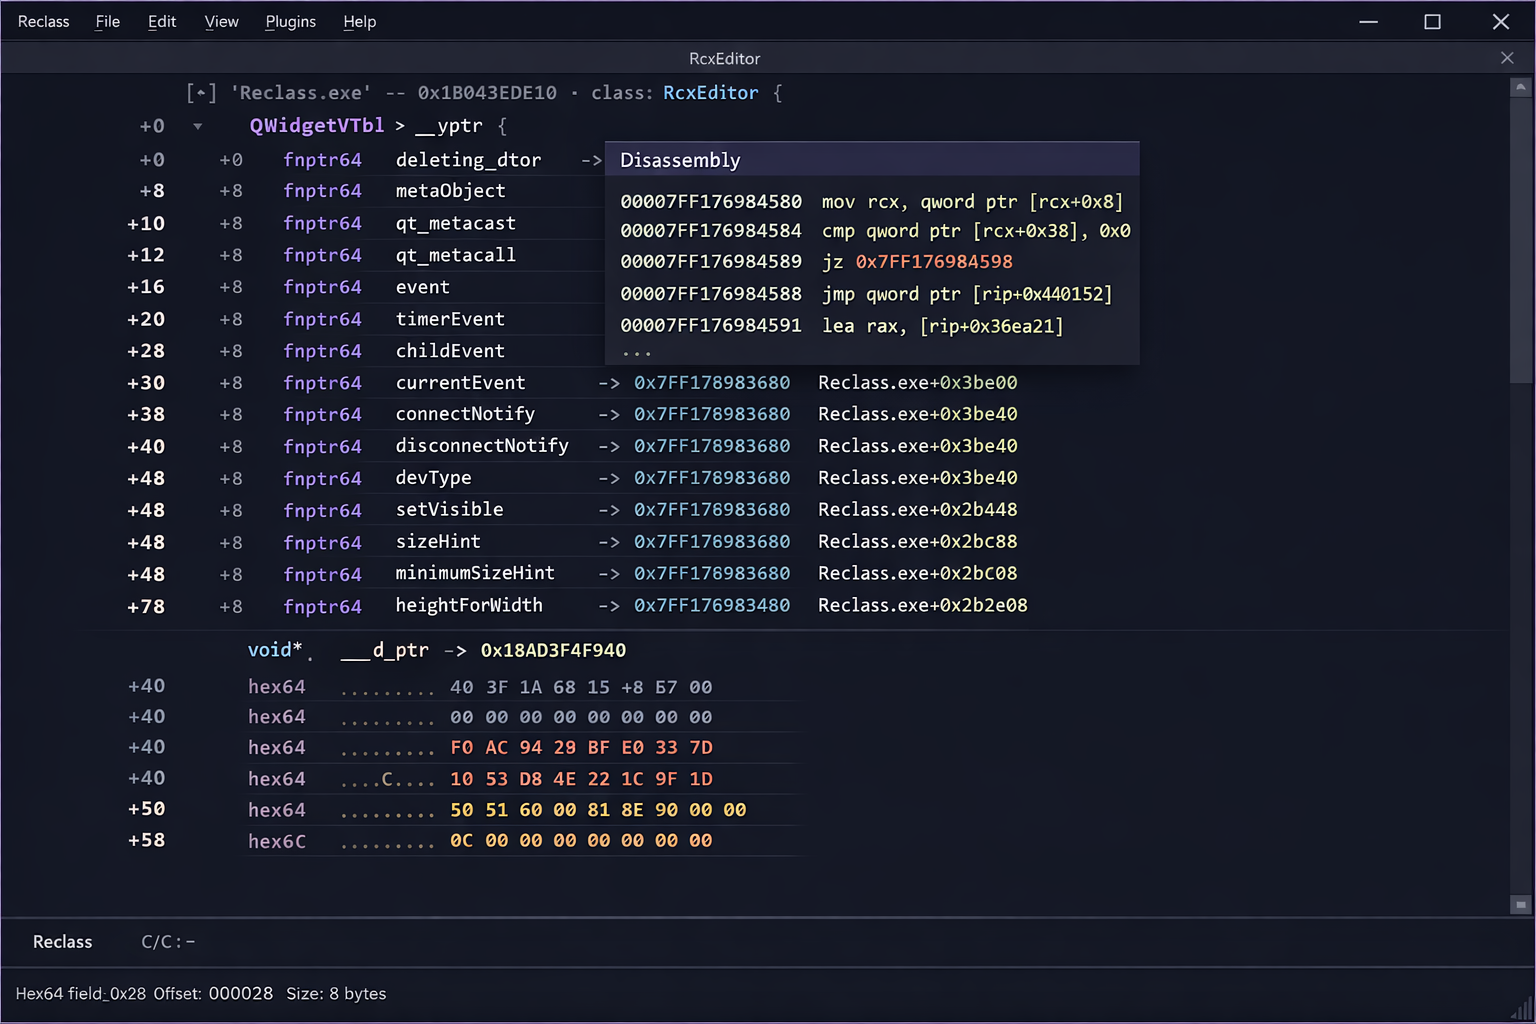This screenshot has height=1024, width=1536.
Task: Click the jz target 0x7FF176984598
Action: 934,262
